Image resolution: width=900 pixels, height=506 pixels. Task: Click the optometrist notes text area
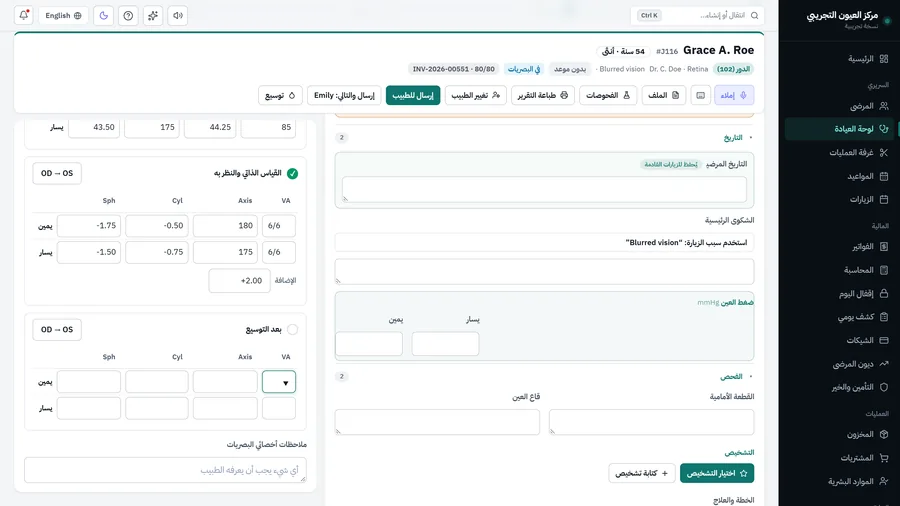[165, 470]
